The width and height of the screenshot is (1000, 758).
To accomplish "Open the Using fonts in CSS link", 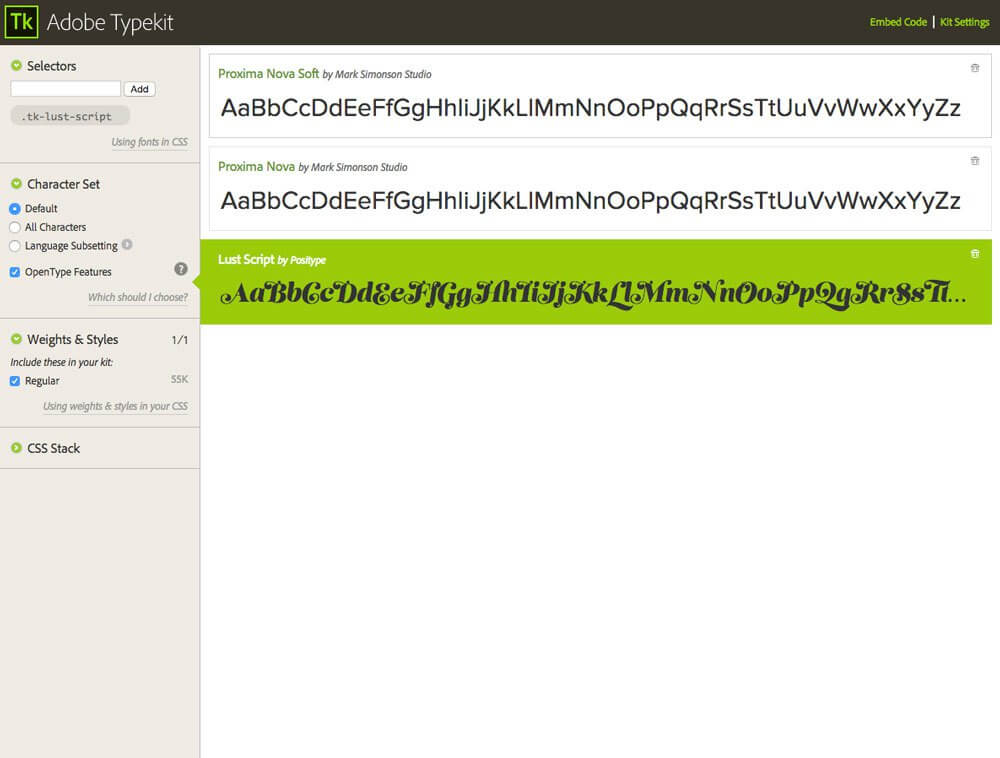I will coord(150,142).
